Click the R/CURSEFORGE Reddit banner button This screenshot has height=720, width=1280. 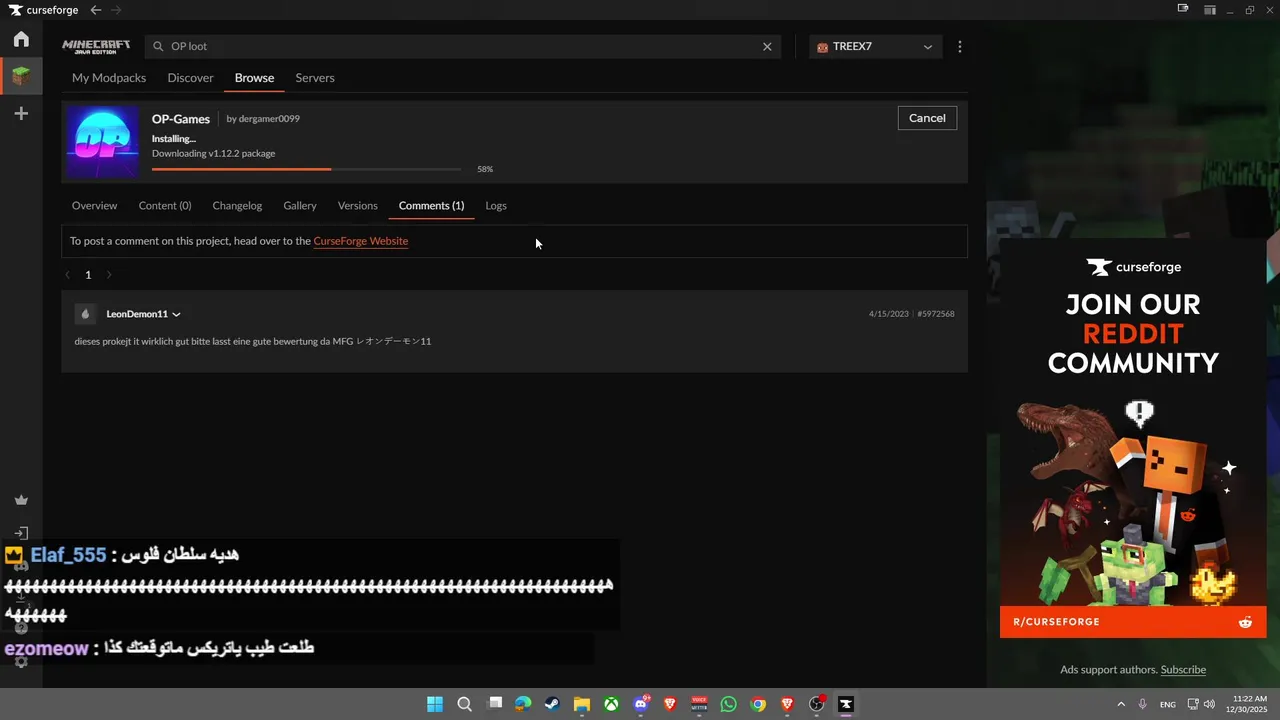[1133, 622]
